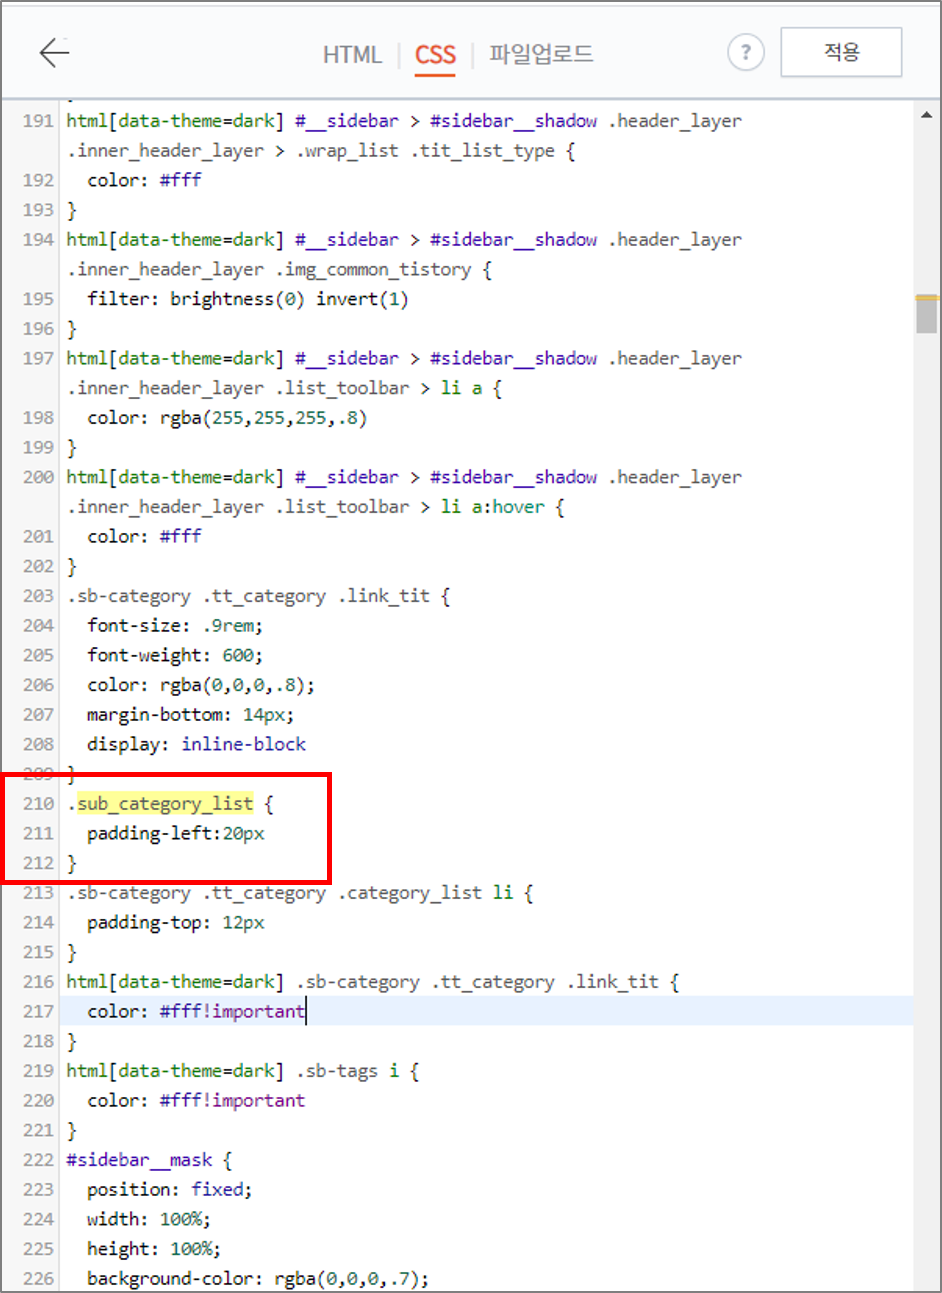
Task: Open help via the question mark icon
Action: click(x=745, y=52)
